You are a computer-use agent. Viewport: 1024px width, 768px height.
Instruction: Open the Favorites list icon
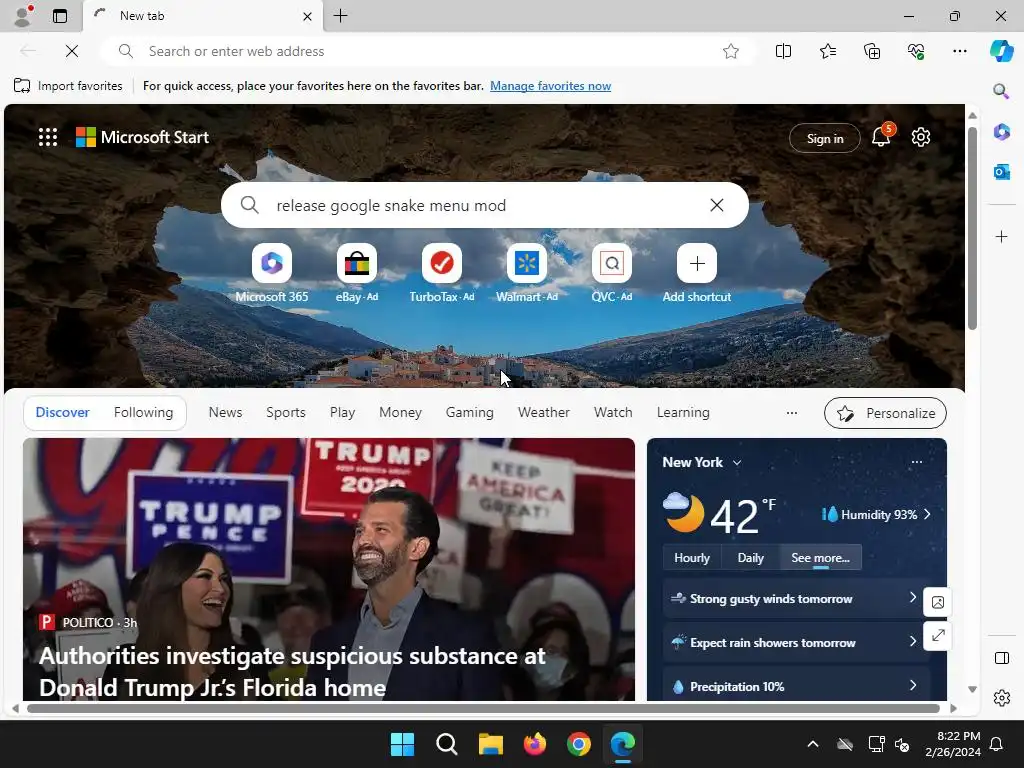(x=827, y=51)
